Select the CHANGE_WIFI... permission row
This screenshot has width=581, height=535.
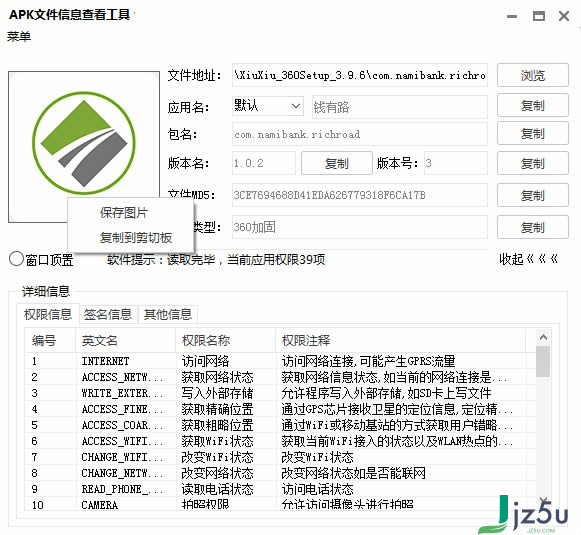click(280, 457)
